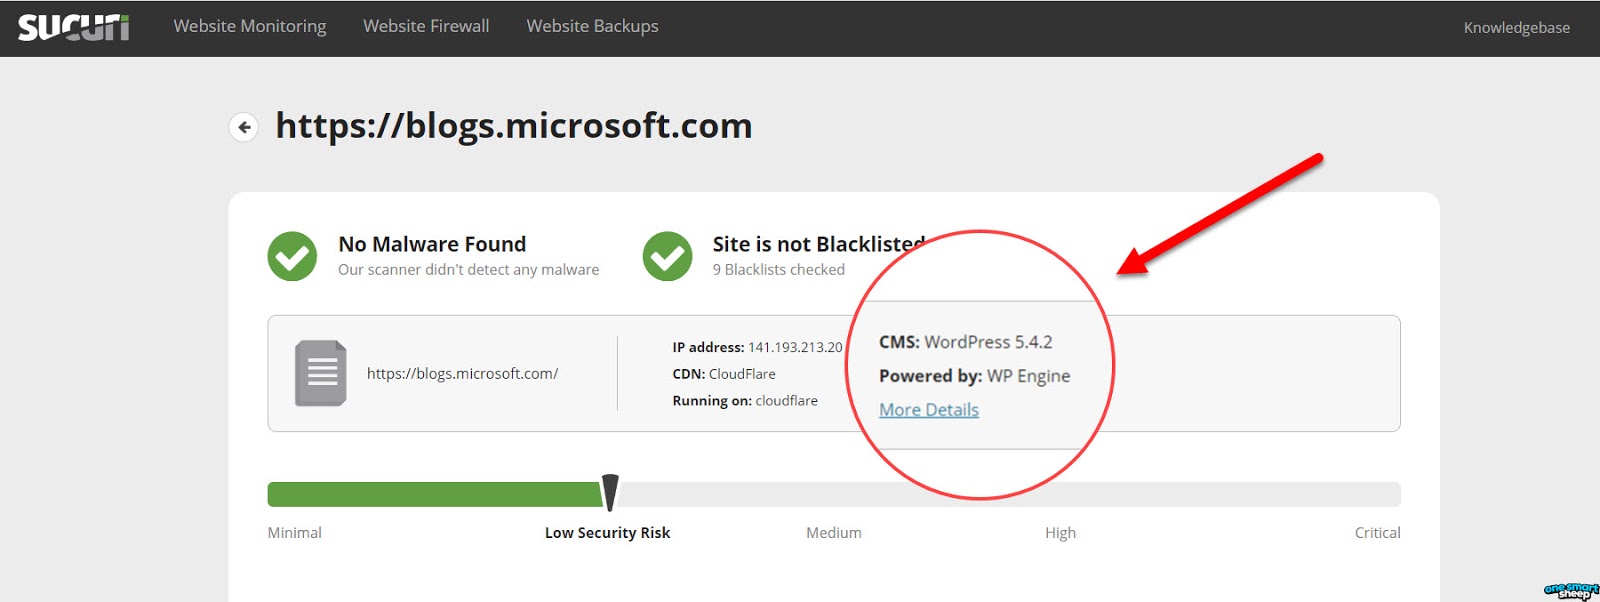Select the Running on: cloudflare entry

click(745, 401)
